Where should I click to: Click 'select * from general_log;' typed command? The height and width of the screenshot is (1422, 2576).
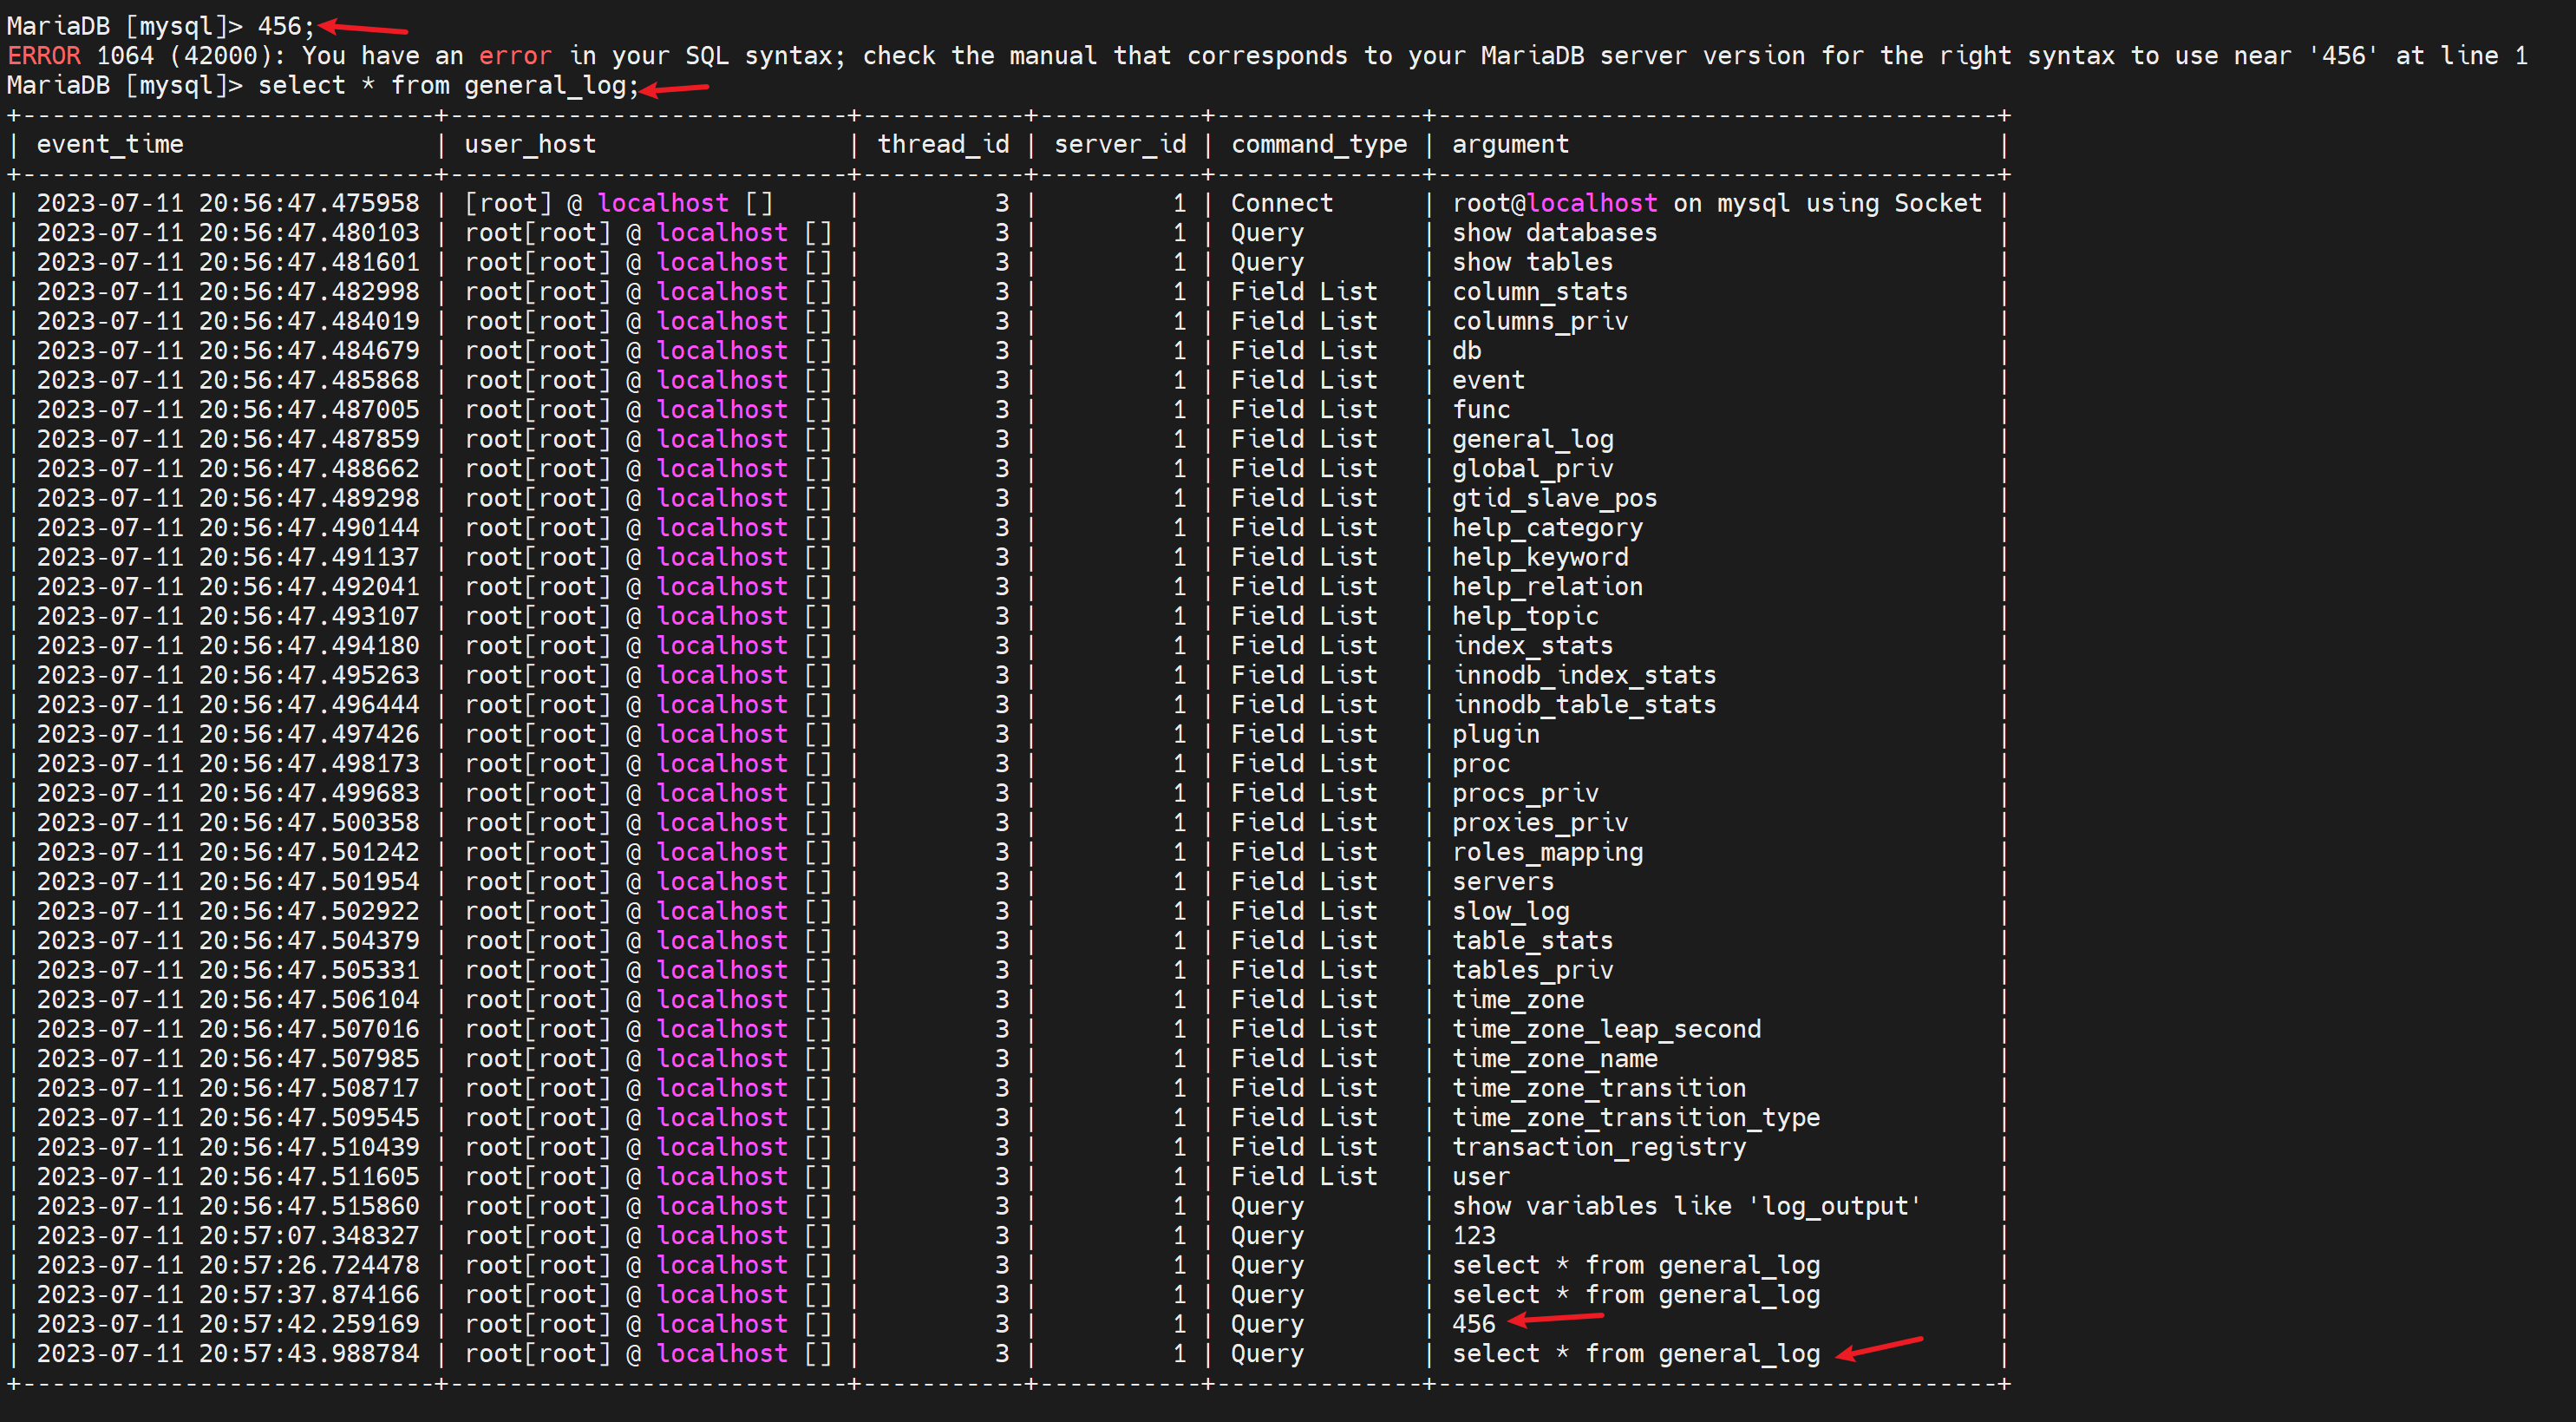click(448, 86)
